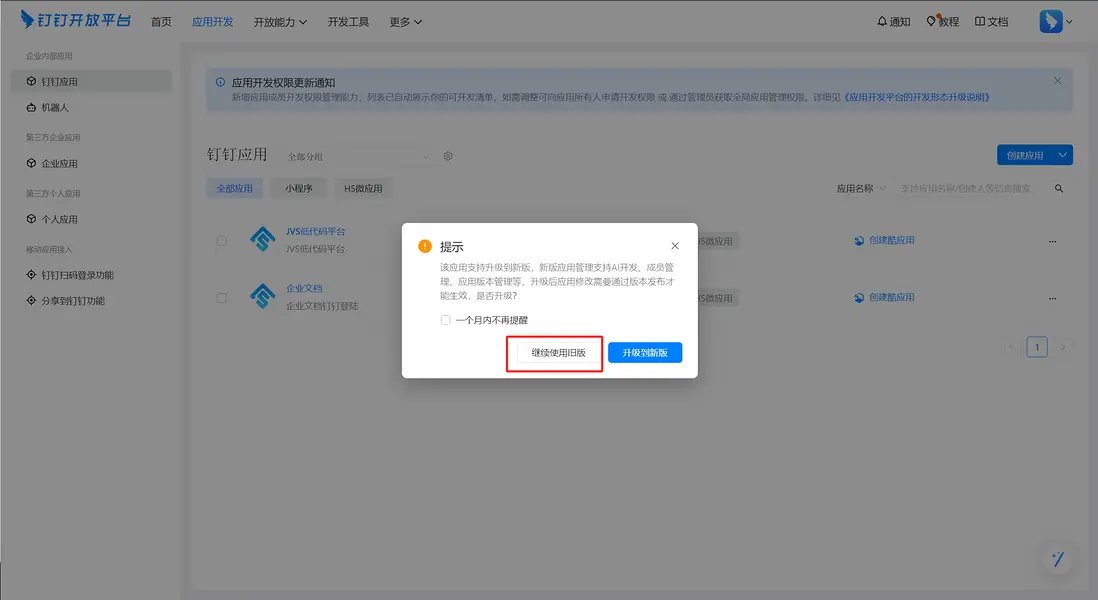1098x600 pixels.
Task: Open the 文档 documentation
Action: pyautogui.click(x=990, y=21)
